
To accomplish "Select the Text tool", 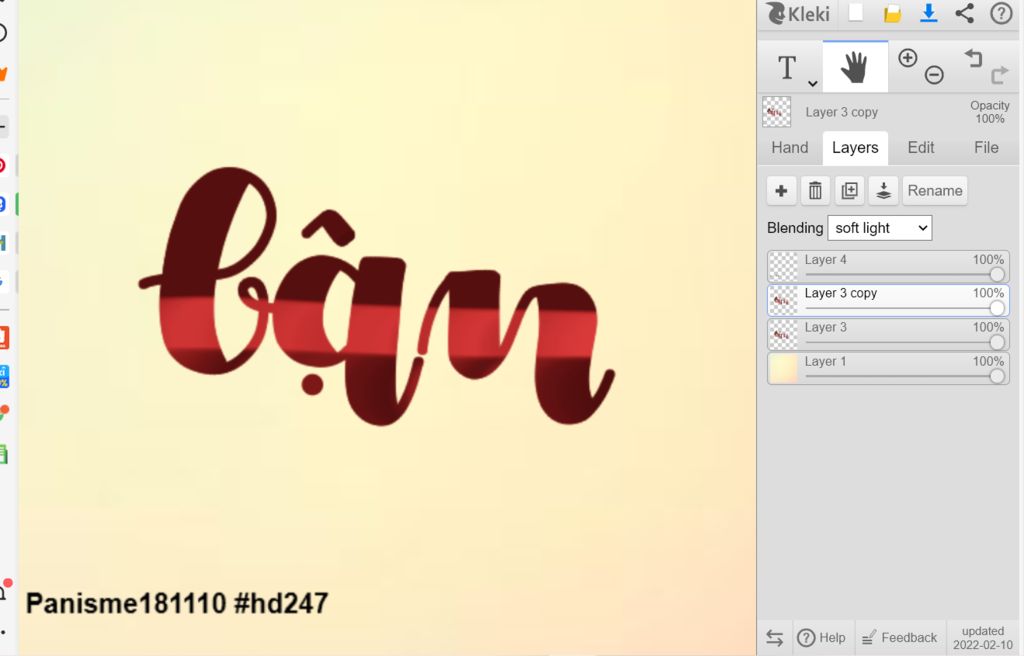I will (x=787, y=67).
